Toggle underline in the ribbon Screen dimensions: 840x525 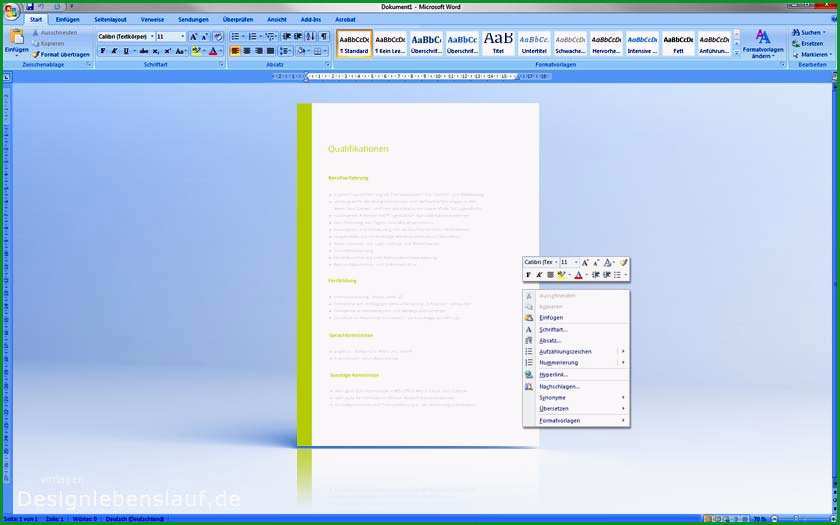[126, 51]
